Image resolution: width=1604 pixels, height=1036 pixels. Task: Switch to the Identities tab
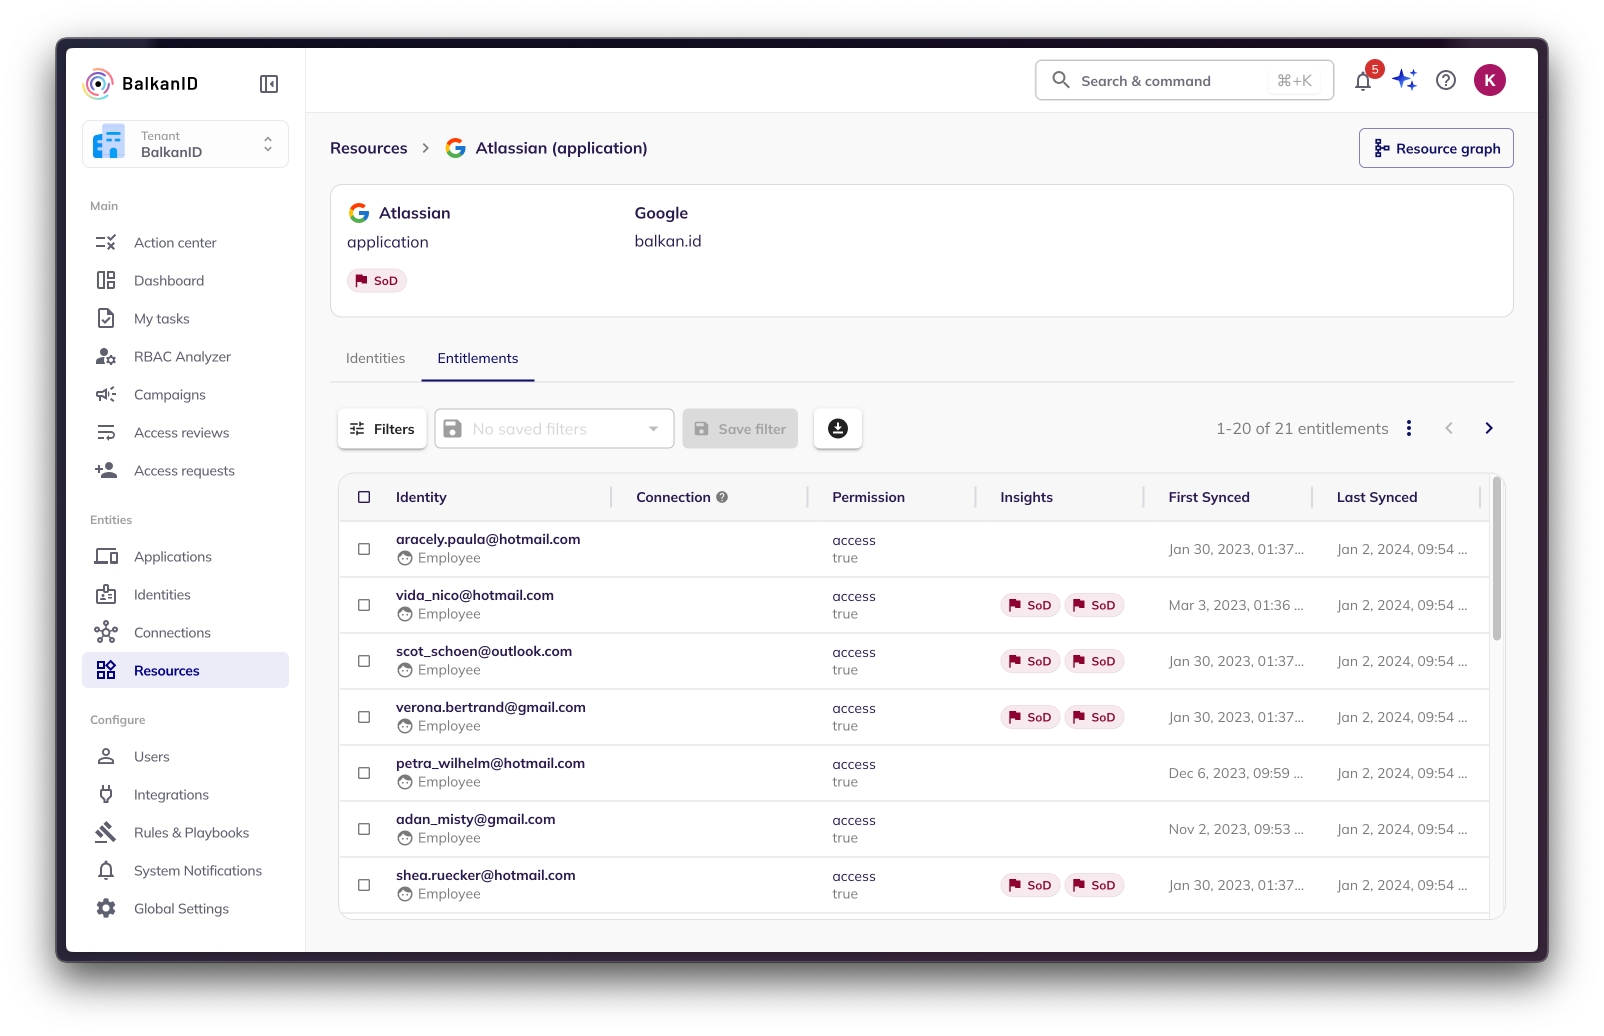point(375,358)
